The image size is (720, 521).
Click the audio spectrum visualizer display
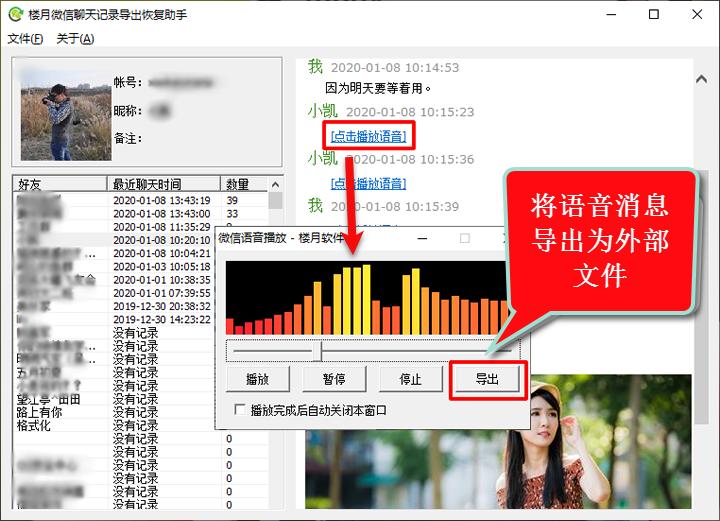366,298
